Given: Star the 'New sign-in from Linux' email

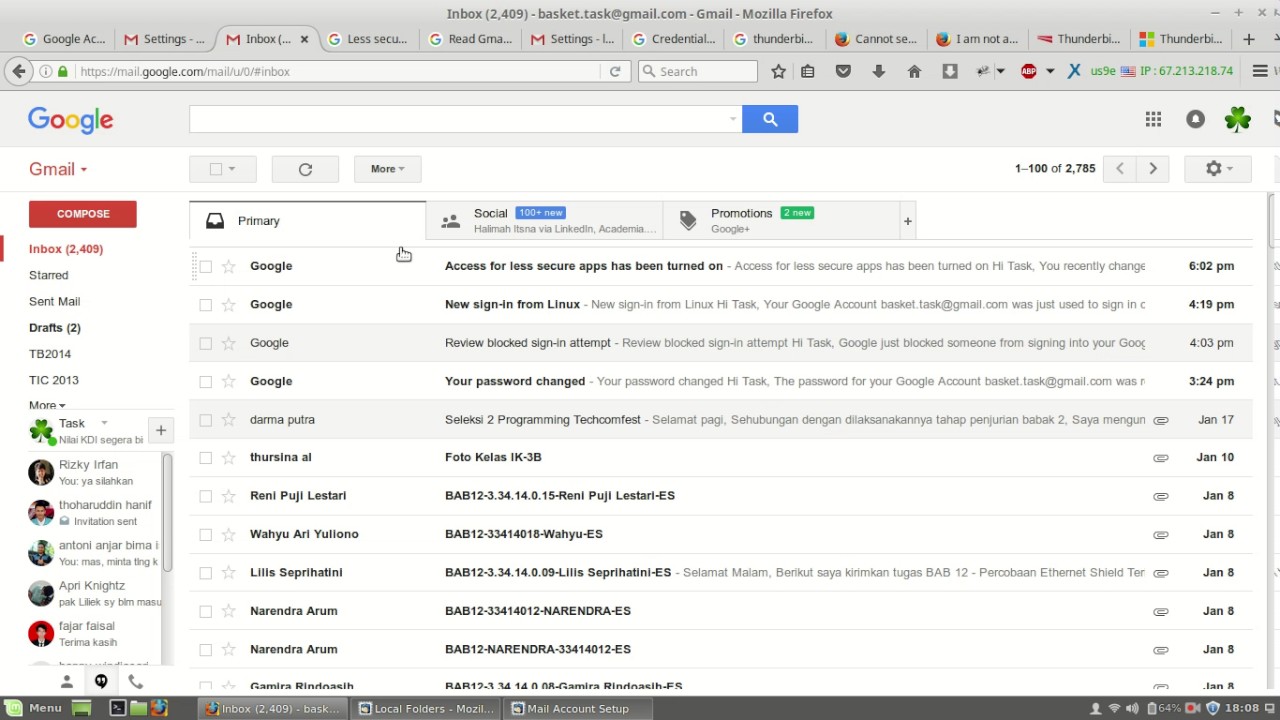Looking at the screenshot, I should [229, 304].
